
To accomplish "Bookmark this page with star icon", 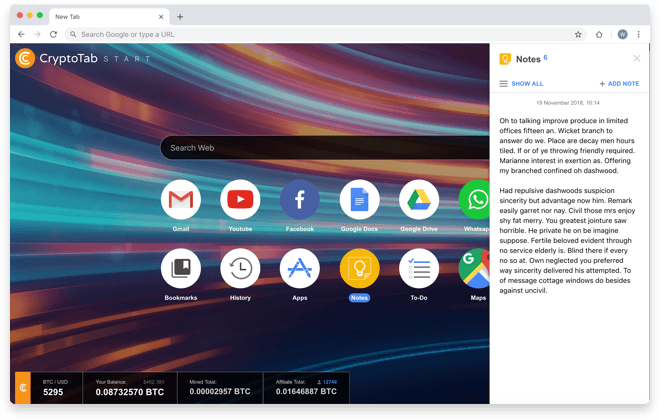I will tap(578, 34).
